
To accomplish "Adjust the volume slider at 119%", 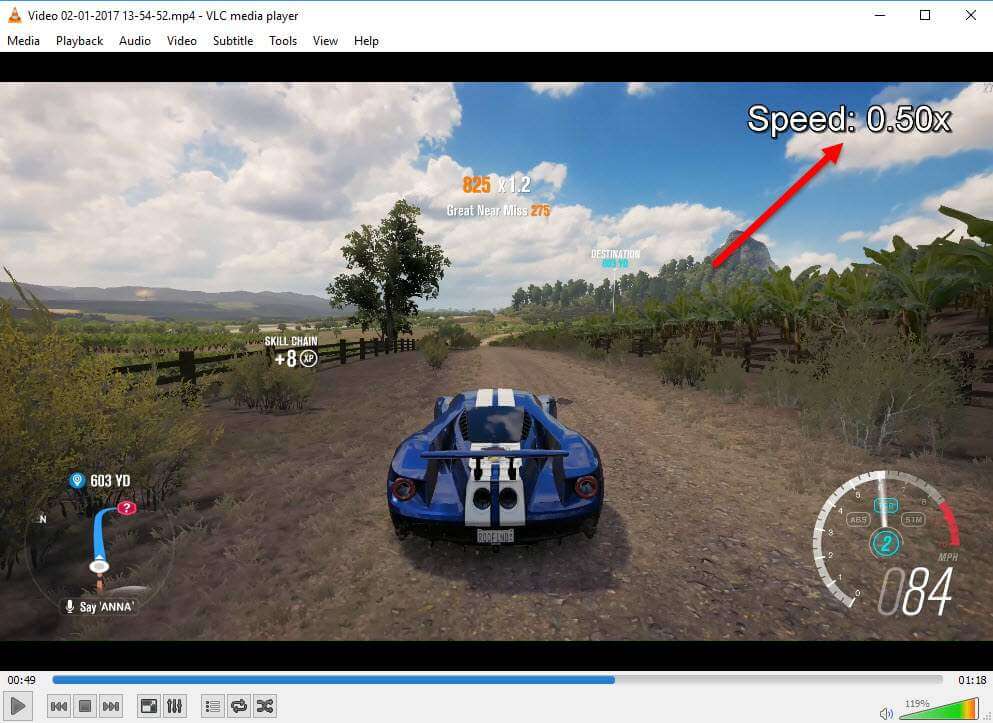I will coord(939,709).
